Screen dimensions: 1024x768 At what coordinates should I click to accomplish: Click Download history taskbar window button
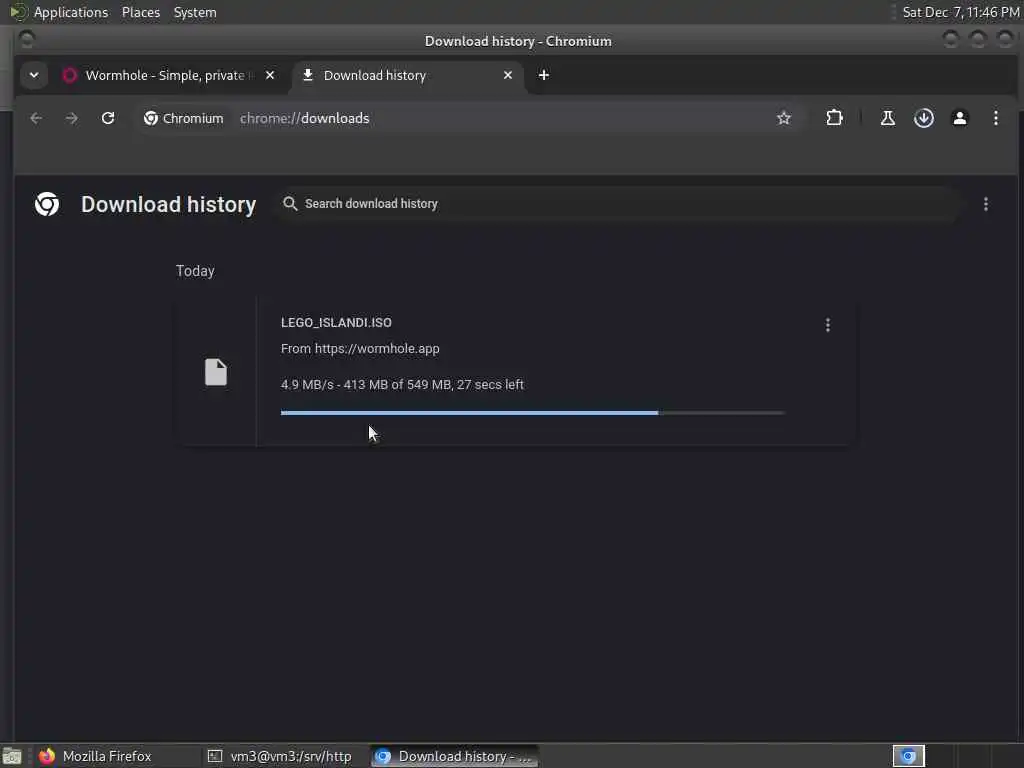coord(455,756)
